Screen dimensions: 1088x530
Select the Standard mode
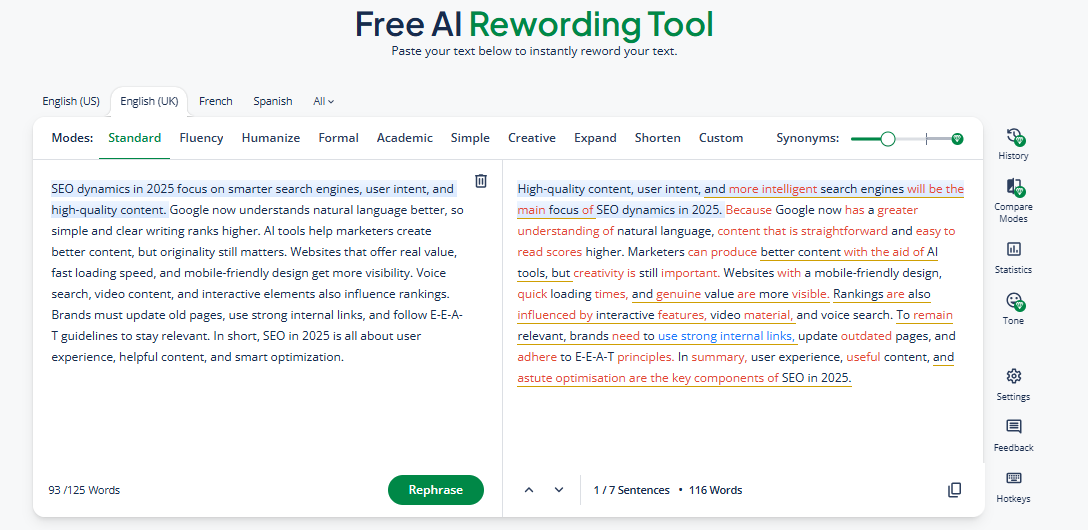[x=135, y=138]
